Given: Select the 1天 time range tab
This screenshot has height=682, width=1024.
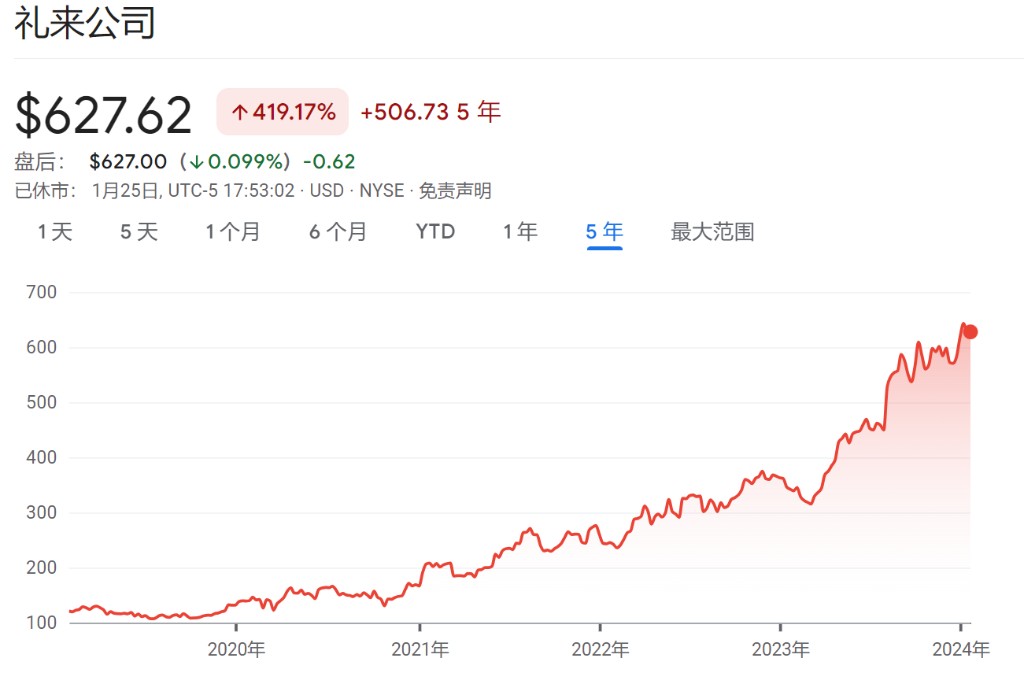Looking at the screenshot, I should [x=55, y=232].
